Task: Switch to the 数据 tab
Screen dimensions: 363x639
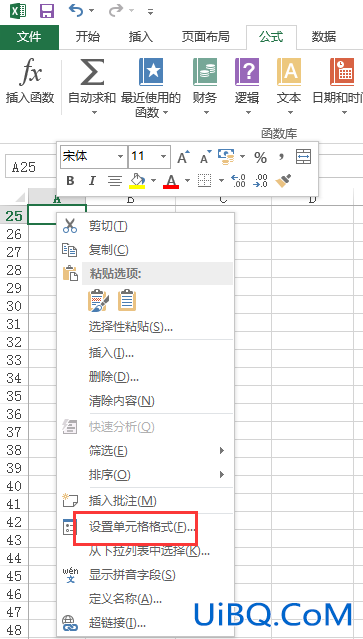Action: coord(324,37)
